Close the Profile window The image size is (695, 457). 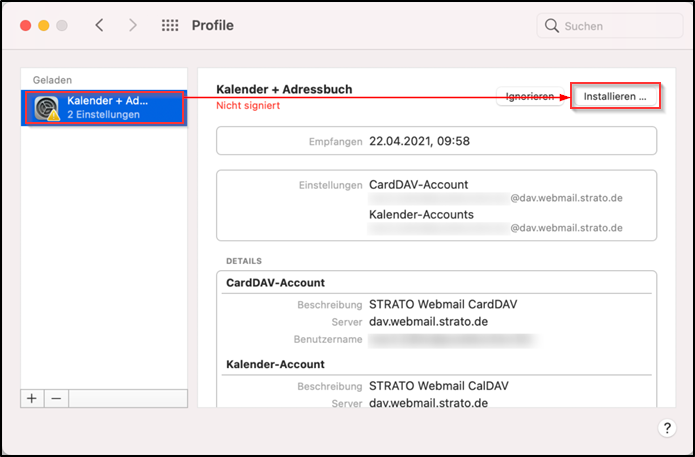point(25,25)
